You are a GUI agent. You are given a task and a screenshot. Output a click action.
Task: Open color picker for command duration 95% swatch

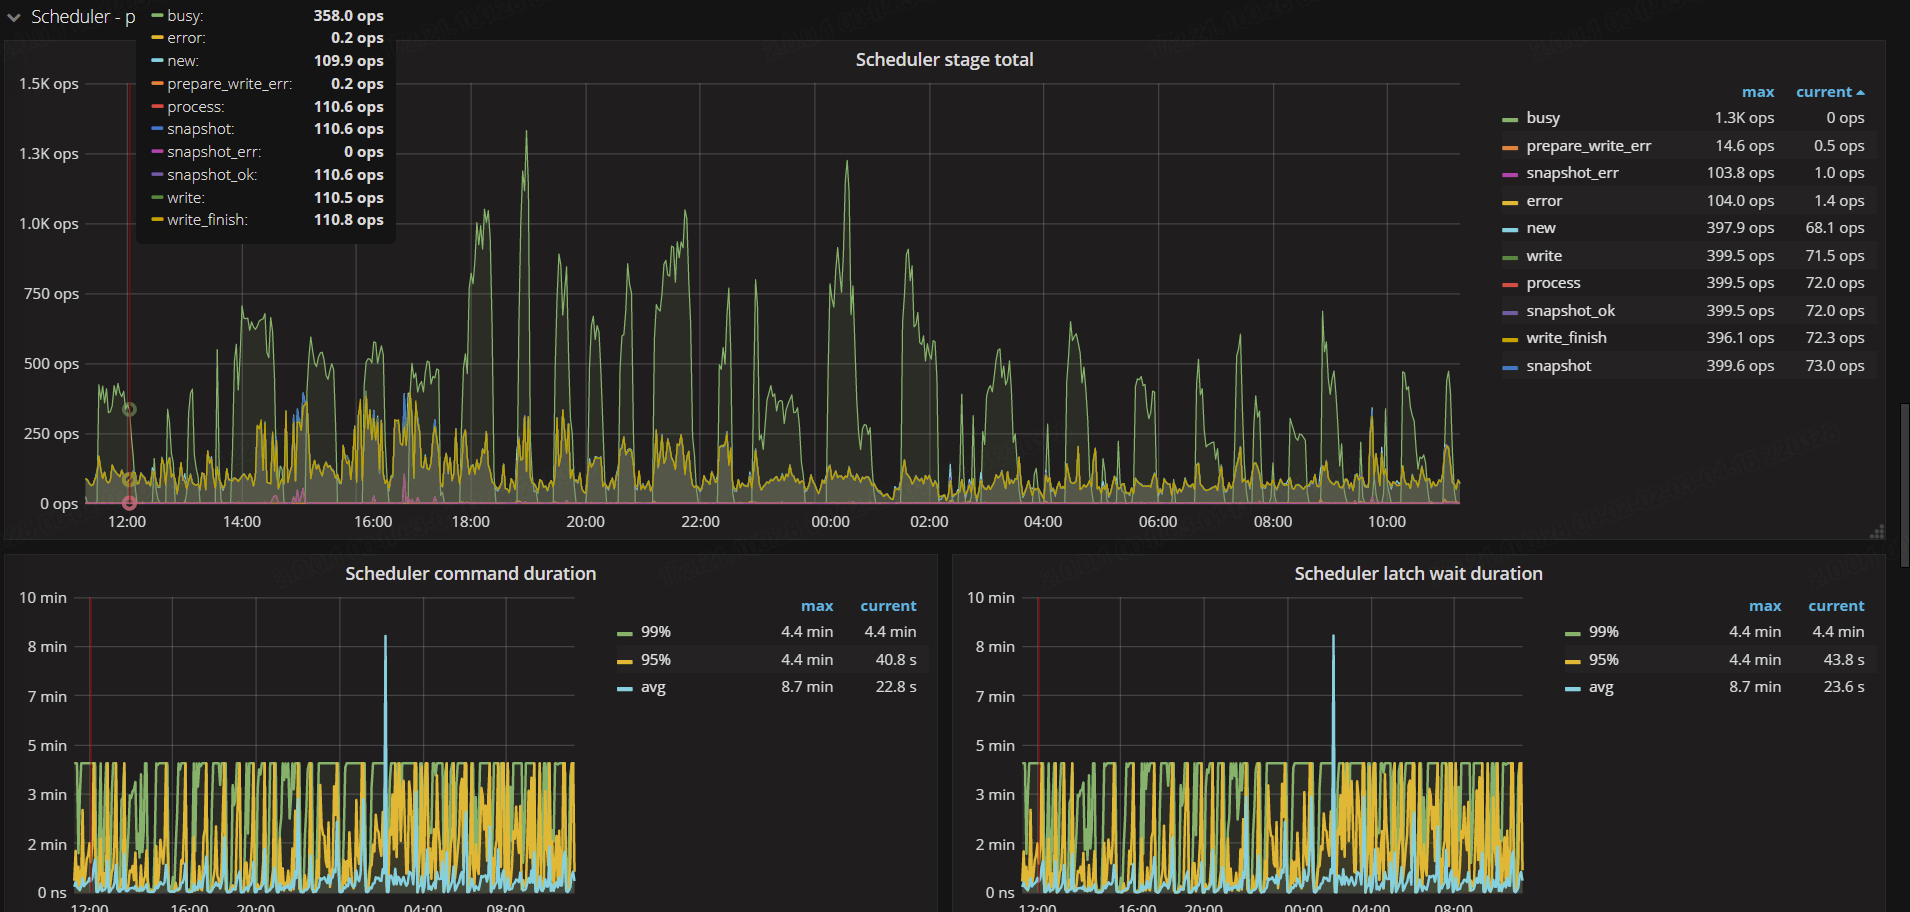[625, 661]
